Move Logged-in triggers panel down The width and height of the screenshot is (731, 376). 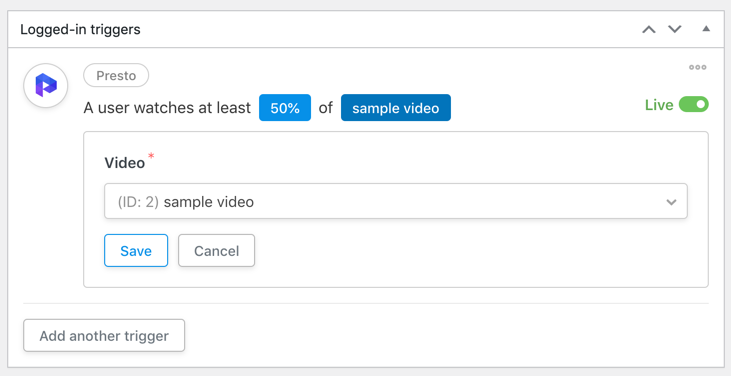click(675, 29)
